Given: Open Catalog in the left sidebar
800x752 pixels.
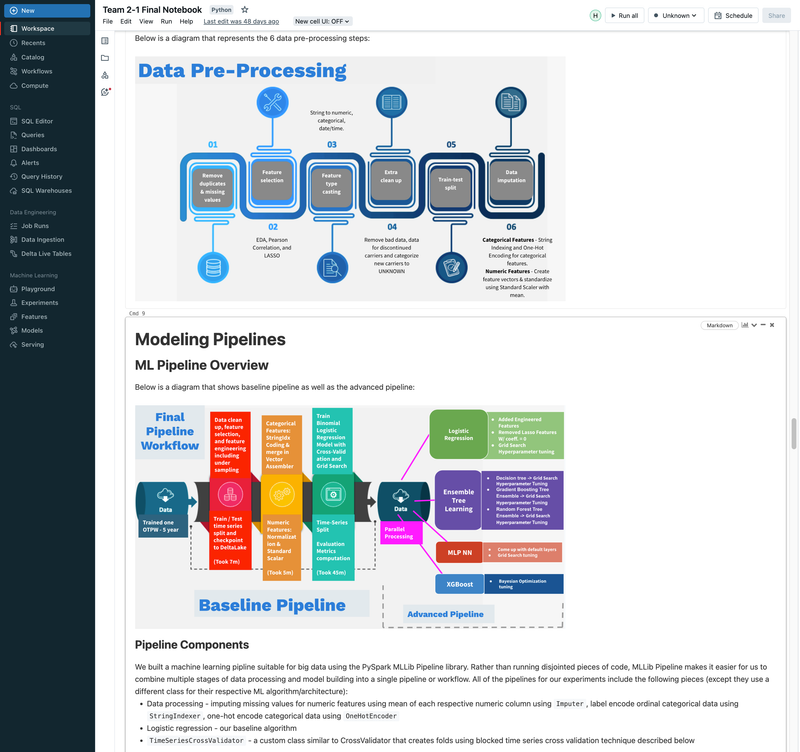Looking at the screenshot, I should point(35,57).
